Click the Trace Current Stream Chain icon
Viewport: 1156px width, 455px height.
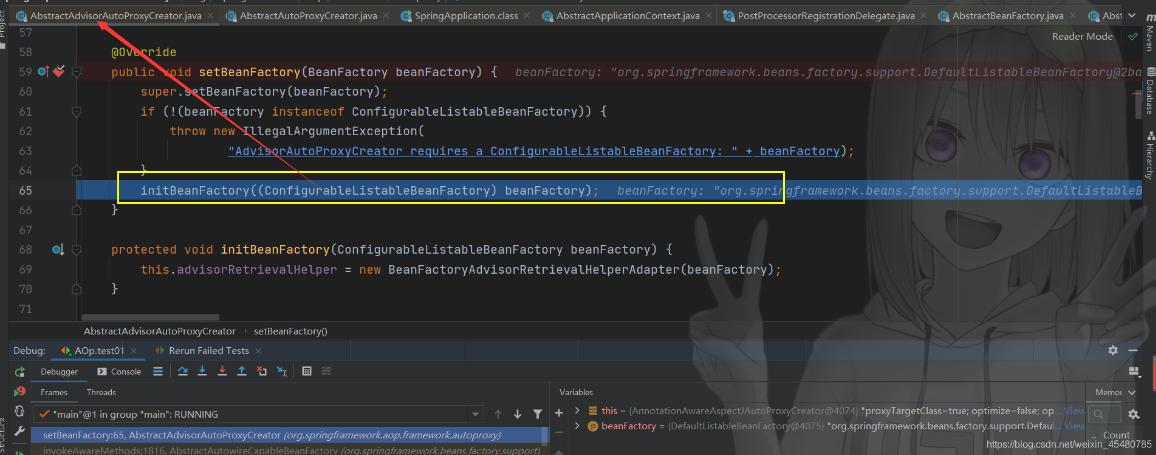click(x=326, y=371)
